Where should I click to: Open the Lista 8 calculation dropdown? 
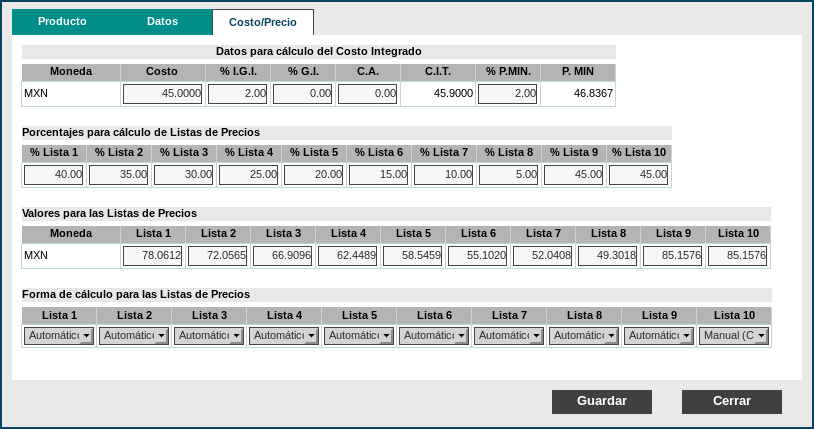(x=584, y=336)
